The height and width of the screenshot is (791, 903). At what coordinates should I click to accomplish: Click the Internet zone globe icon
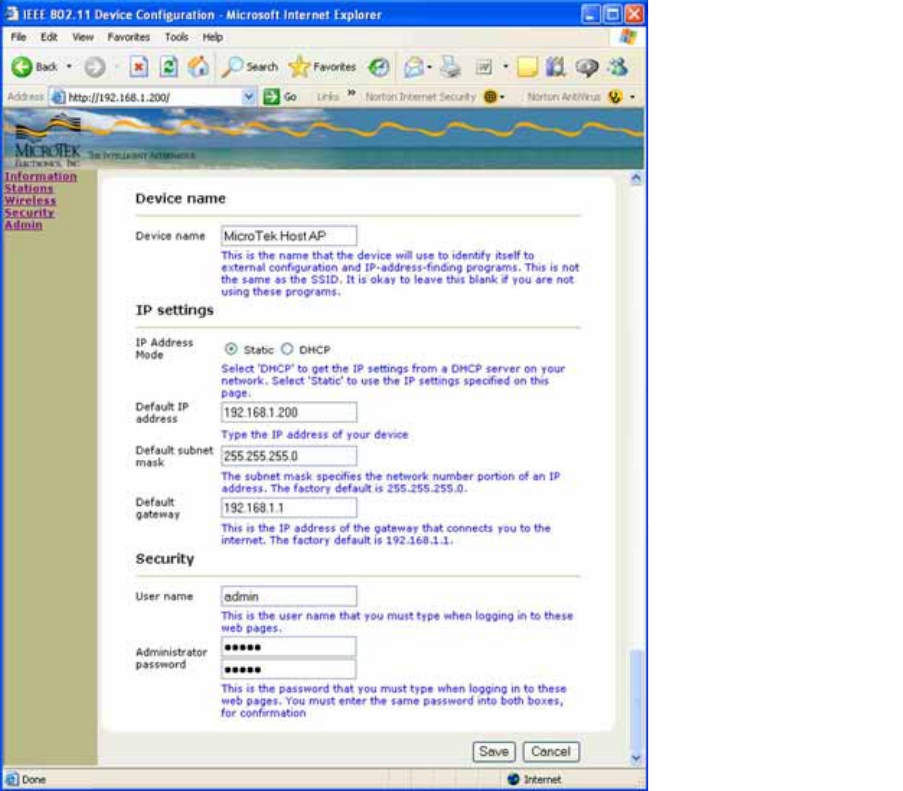pyautogui.click(x=513, y=779)
